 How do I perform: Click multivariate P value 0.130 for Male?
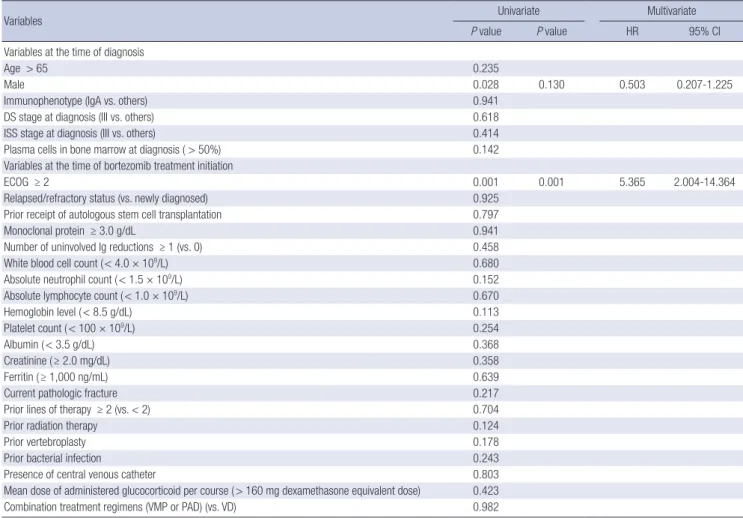coord(552,84)
